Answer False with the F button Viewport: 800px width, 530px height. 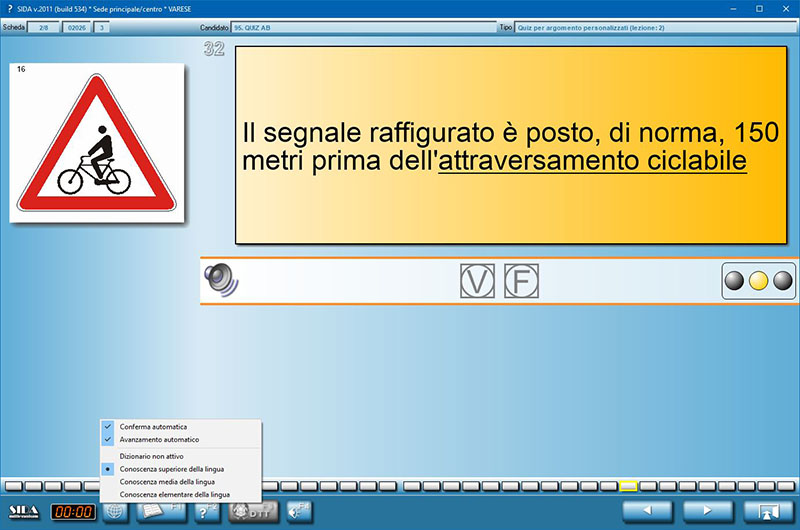coord(521,281)
